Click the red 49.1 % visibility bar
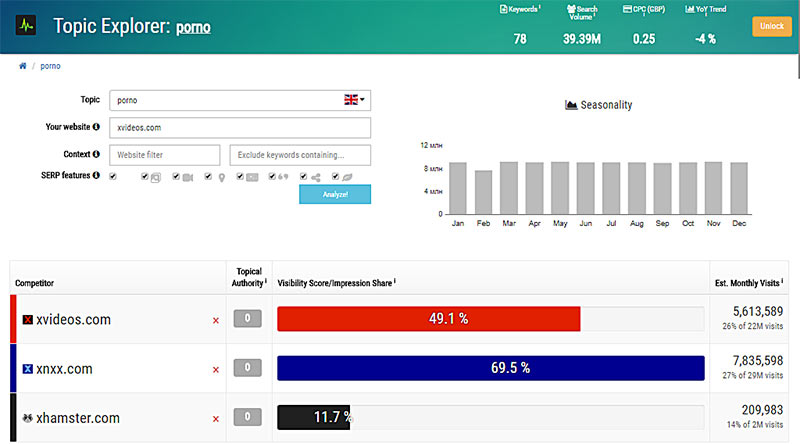The image size is (800, 444). (x=429, y=319)
